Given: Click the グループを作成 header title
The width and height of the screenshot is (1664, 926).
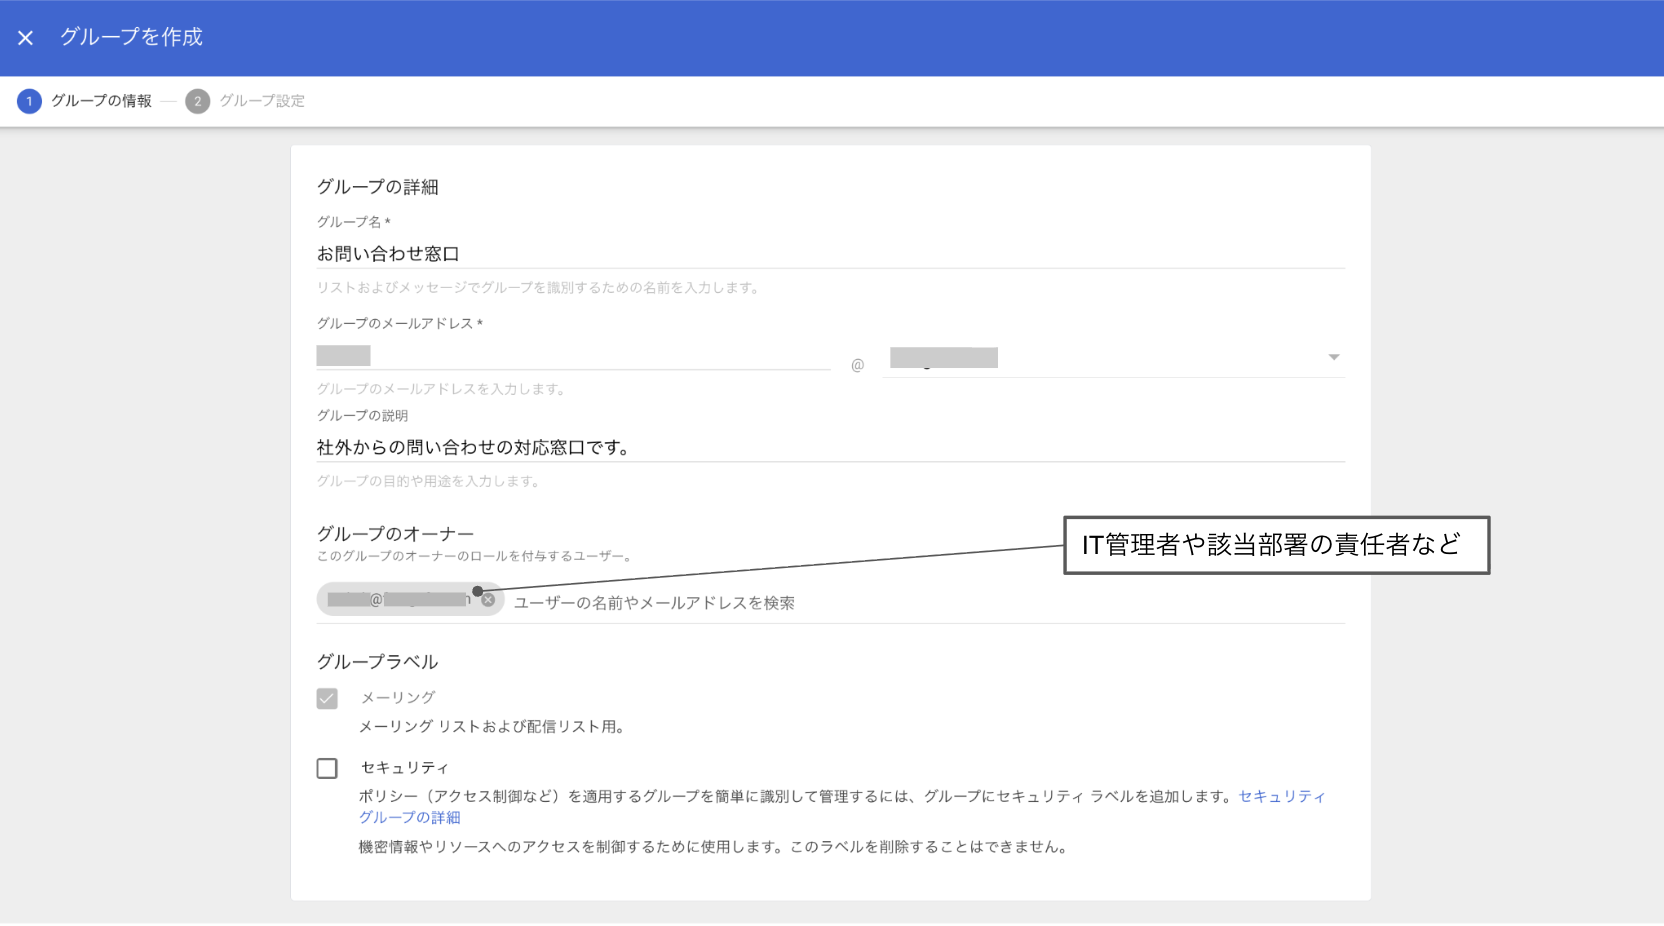Looking at the screenshot, I should [x=131, y=38].
